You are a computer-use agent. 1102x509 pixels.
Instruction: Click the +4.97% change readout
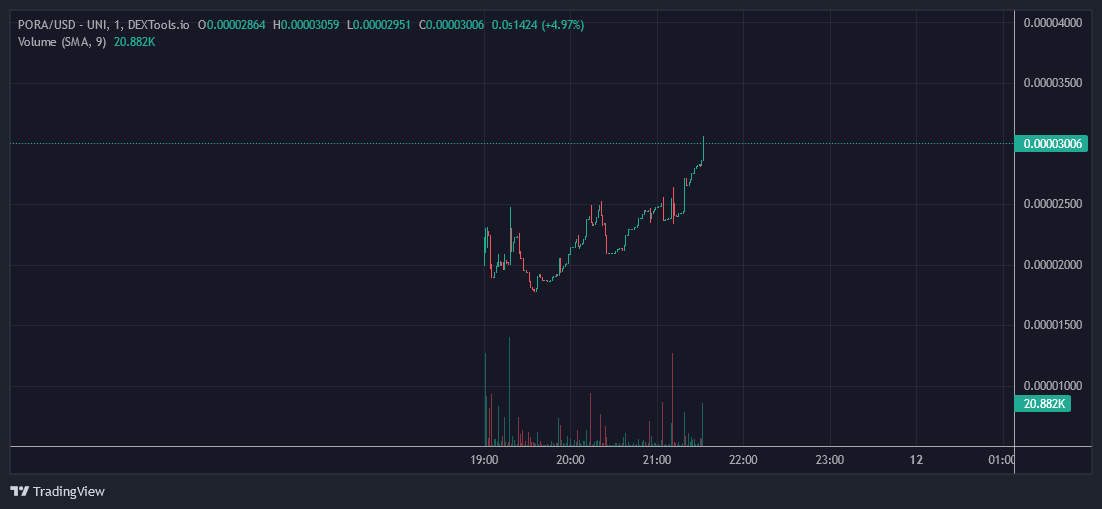[563, 25]
